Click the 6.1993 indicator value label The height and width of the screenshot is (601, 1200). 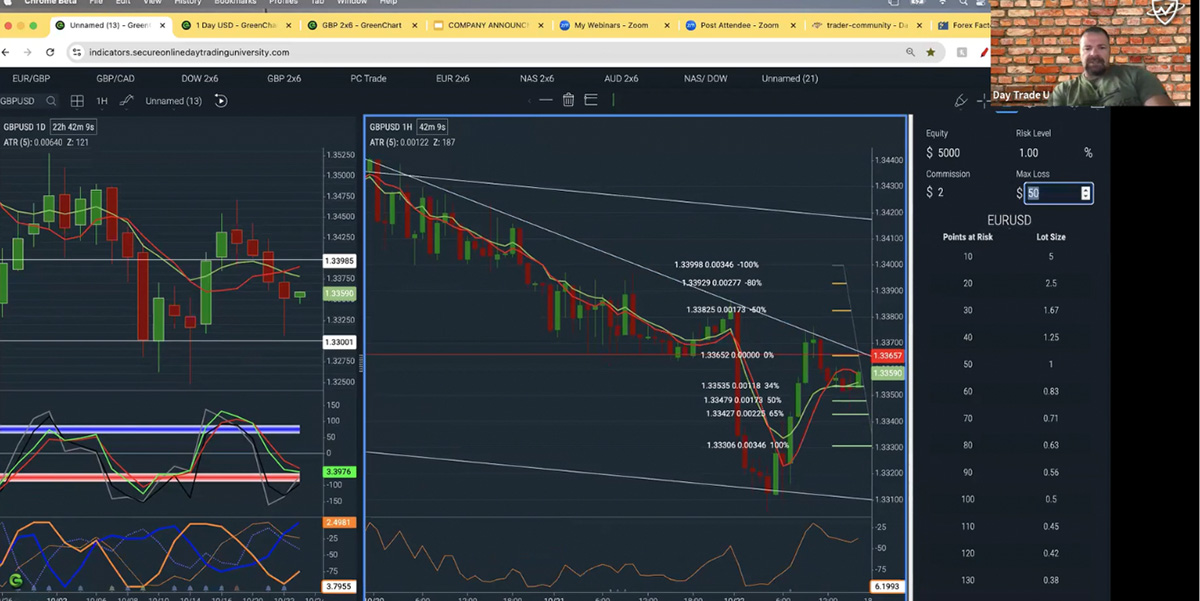[x=887, y=587]
